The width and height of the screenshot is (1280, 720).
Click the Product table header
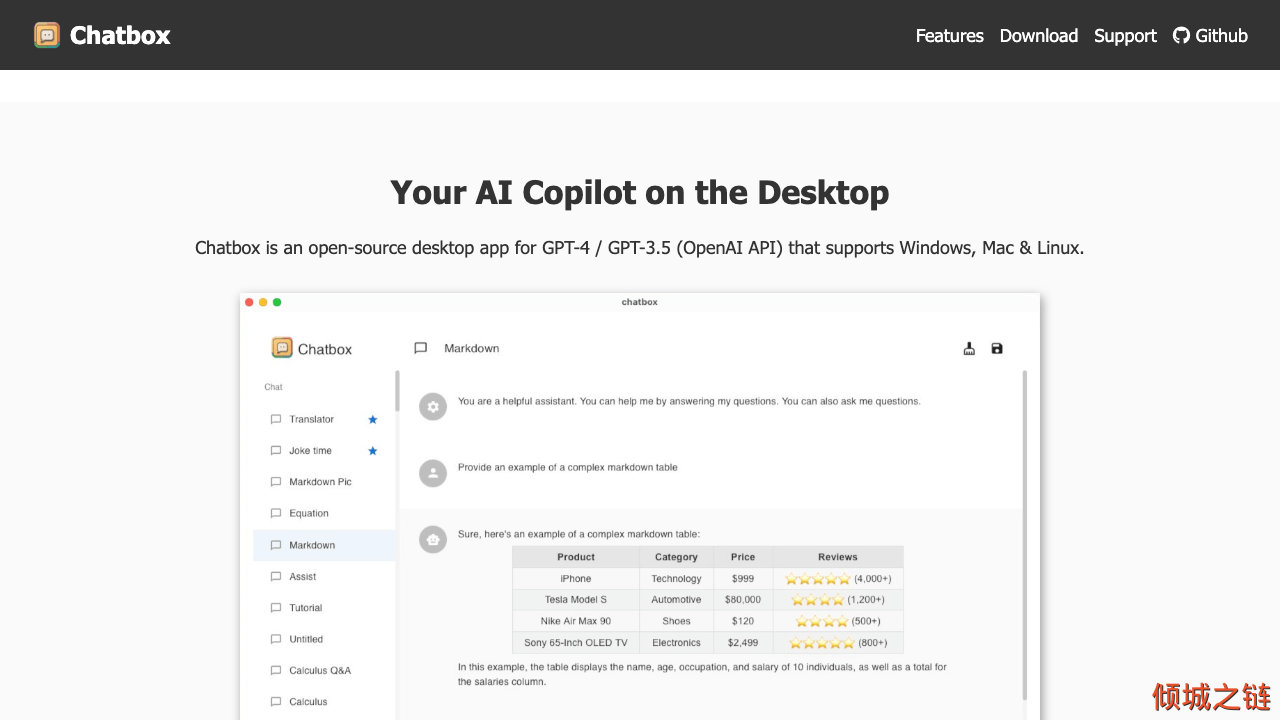[x=576, y=557]
